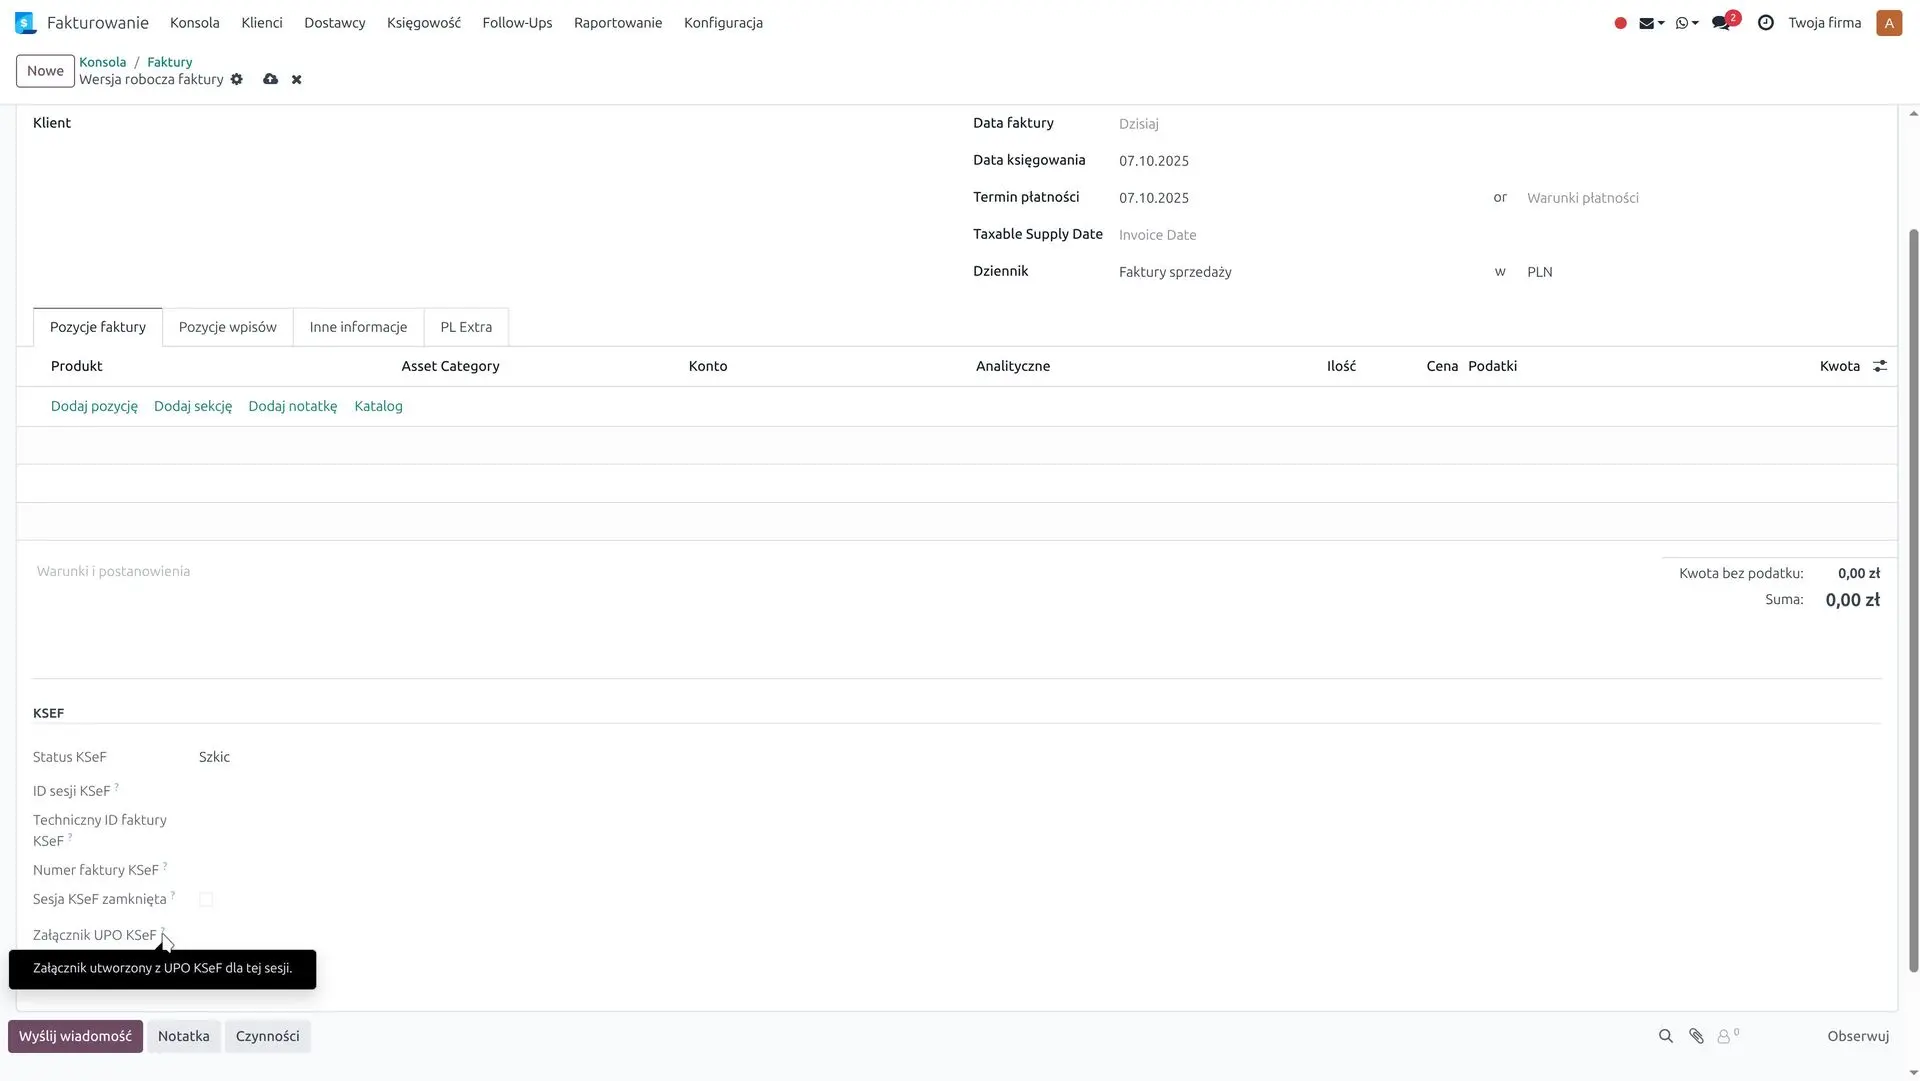Expand the WhatsApp dropdown in top bar
Viewport: 1920px width, 1081px height.
point(1687,23)
